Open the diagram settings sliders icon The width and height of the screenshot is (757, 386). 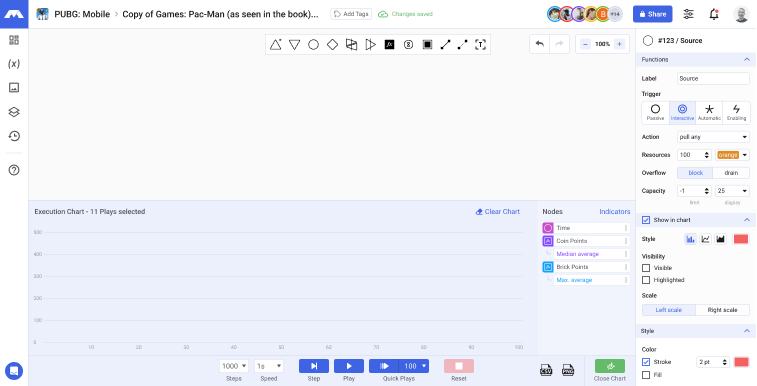click(688, 14)
